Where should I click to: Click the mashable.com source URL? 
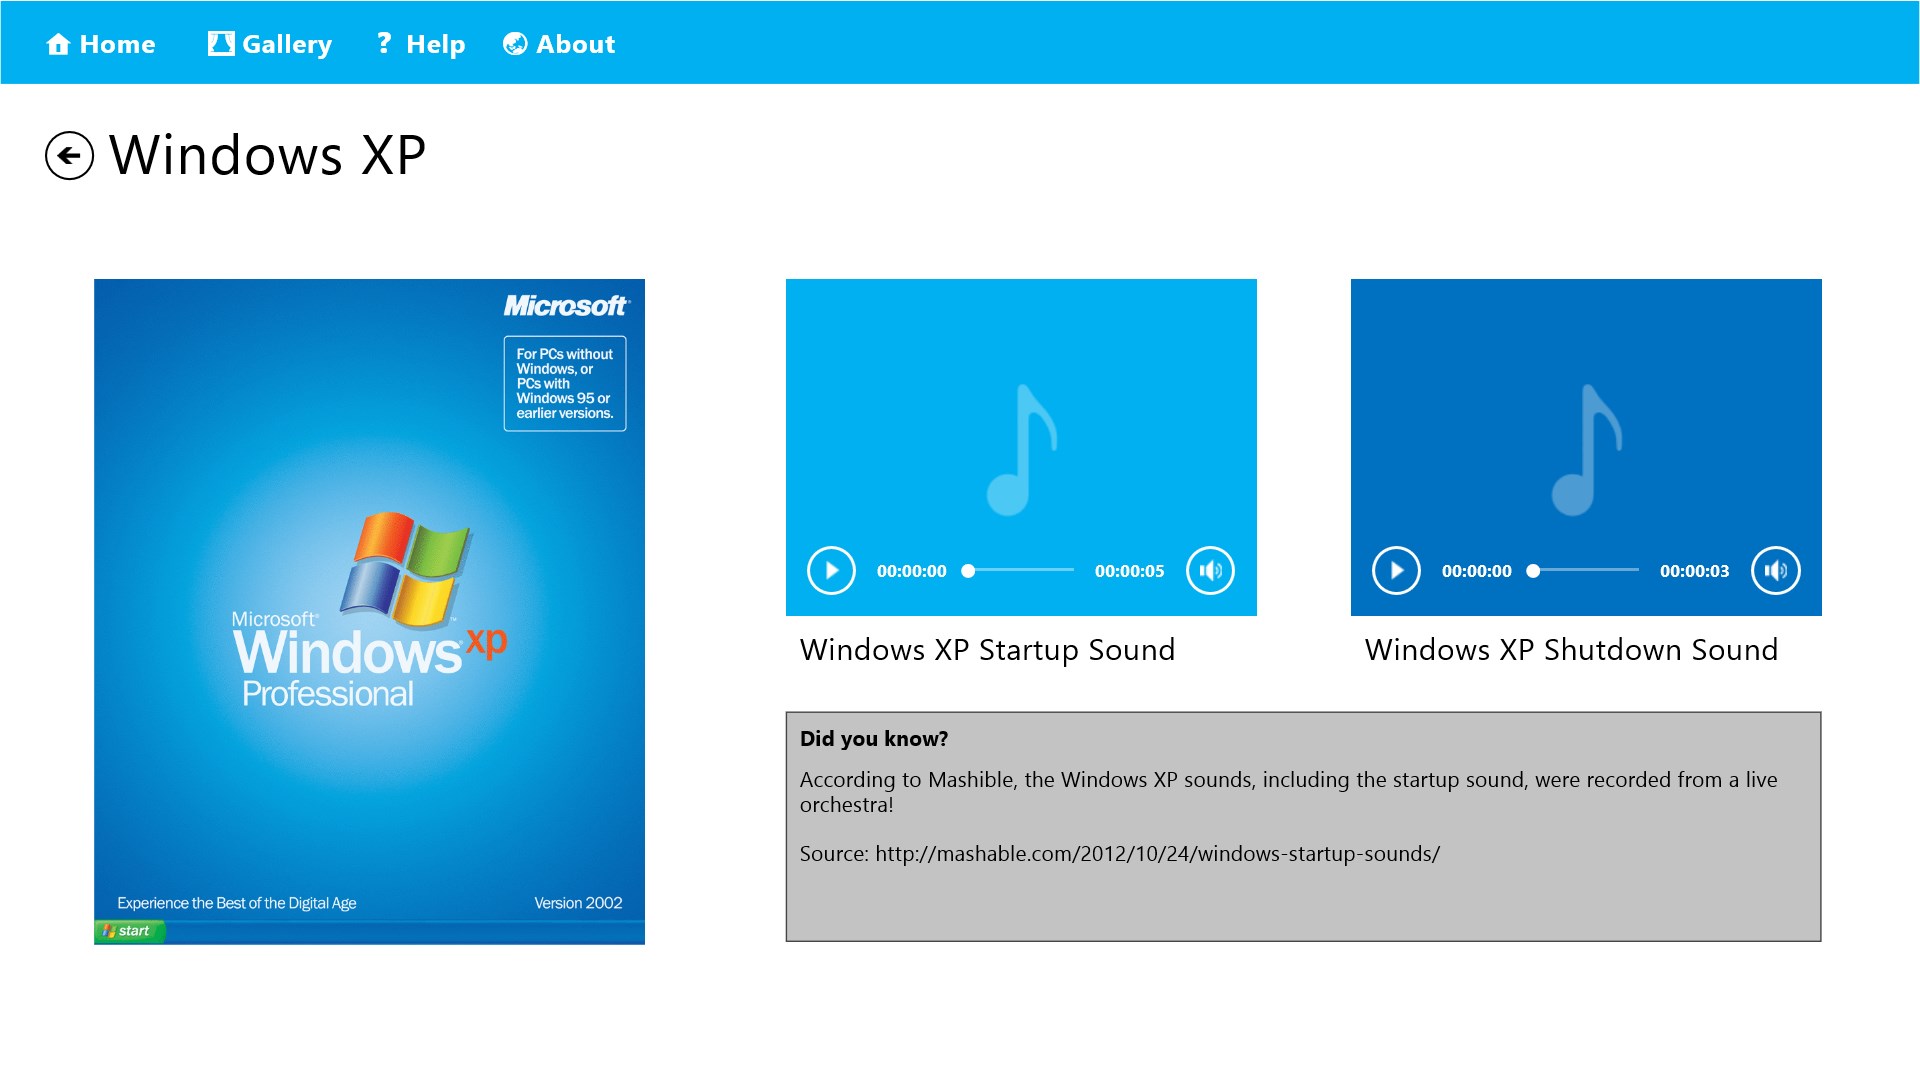click(x=1157, y=854)
